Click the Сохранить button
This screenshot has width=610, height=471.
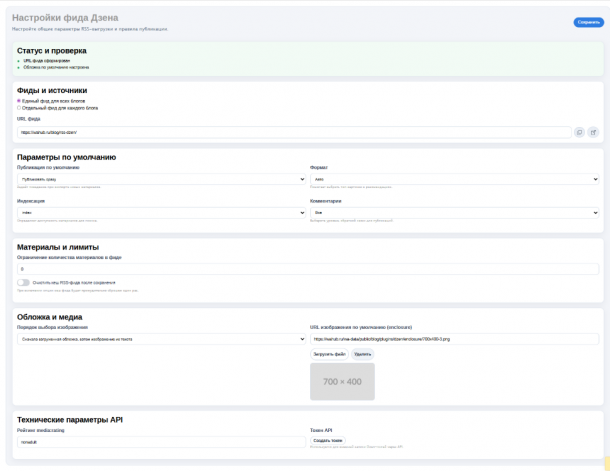[588, 22]
